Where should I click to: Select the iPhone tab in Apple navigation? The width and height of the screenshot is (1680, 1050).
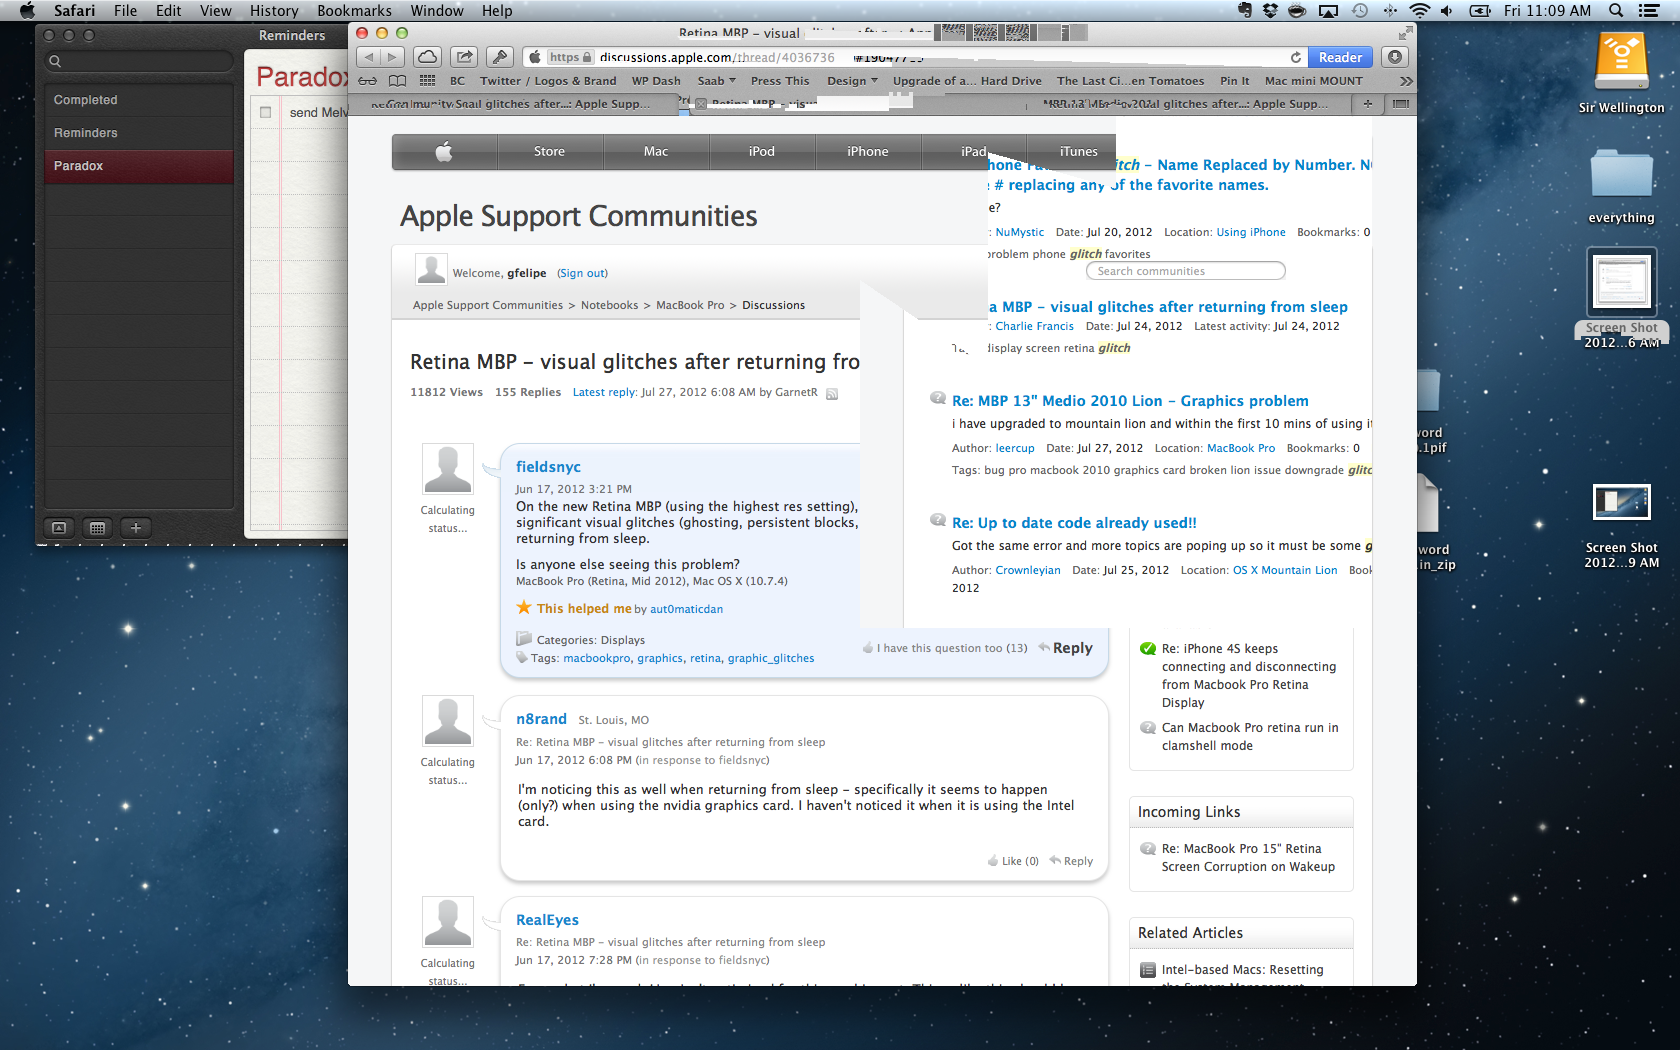coord(867,152)
